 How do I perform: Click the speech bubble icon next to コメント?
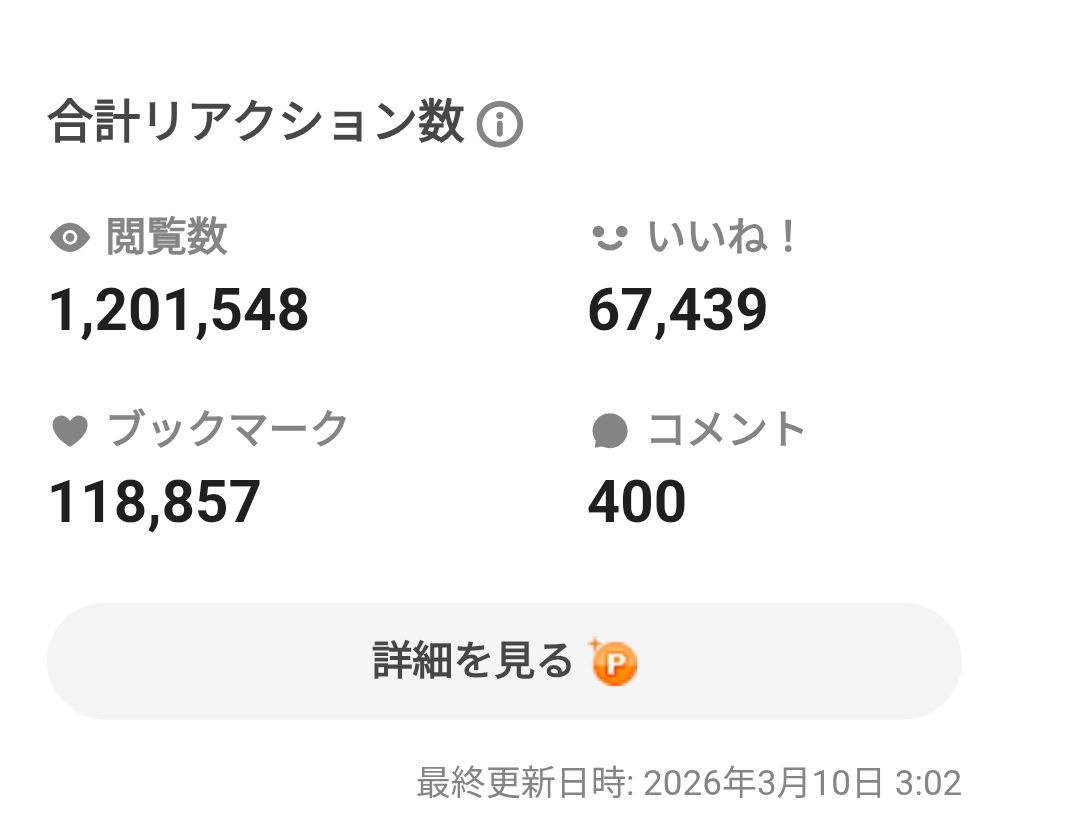(x=609, y=431)
